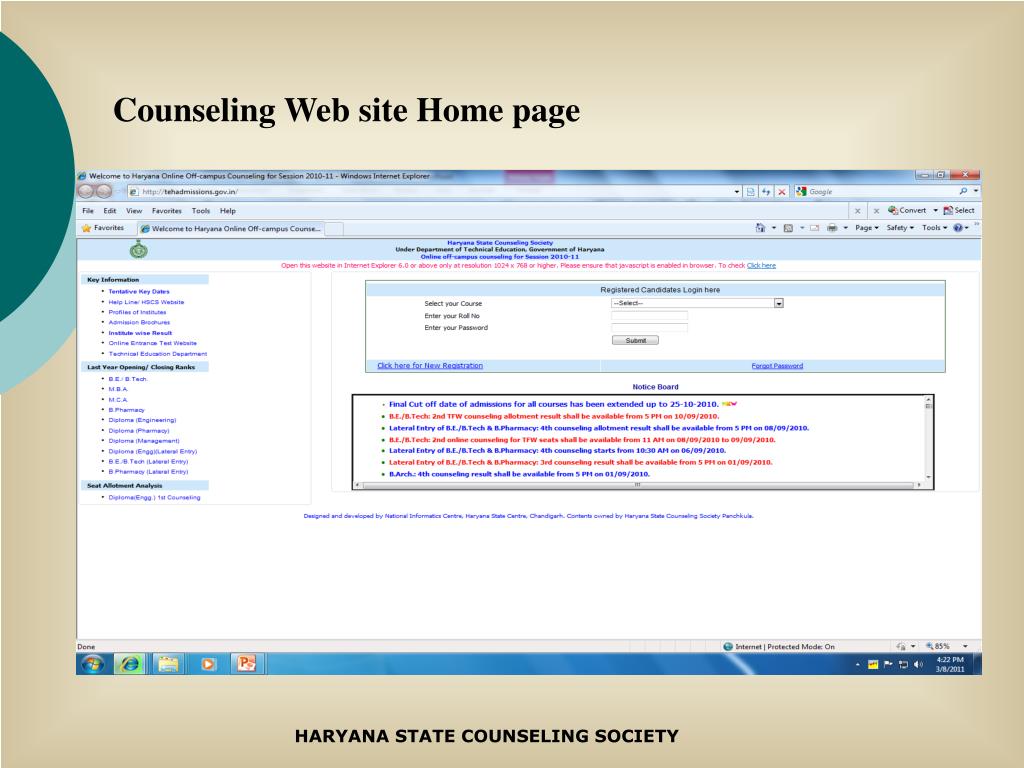Open the File menu

click(x=88, y=211)
